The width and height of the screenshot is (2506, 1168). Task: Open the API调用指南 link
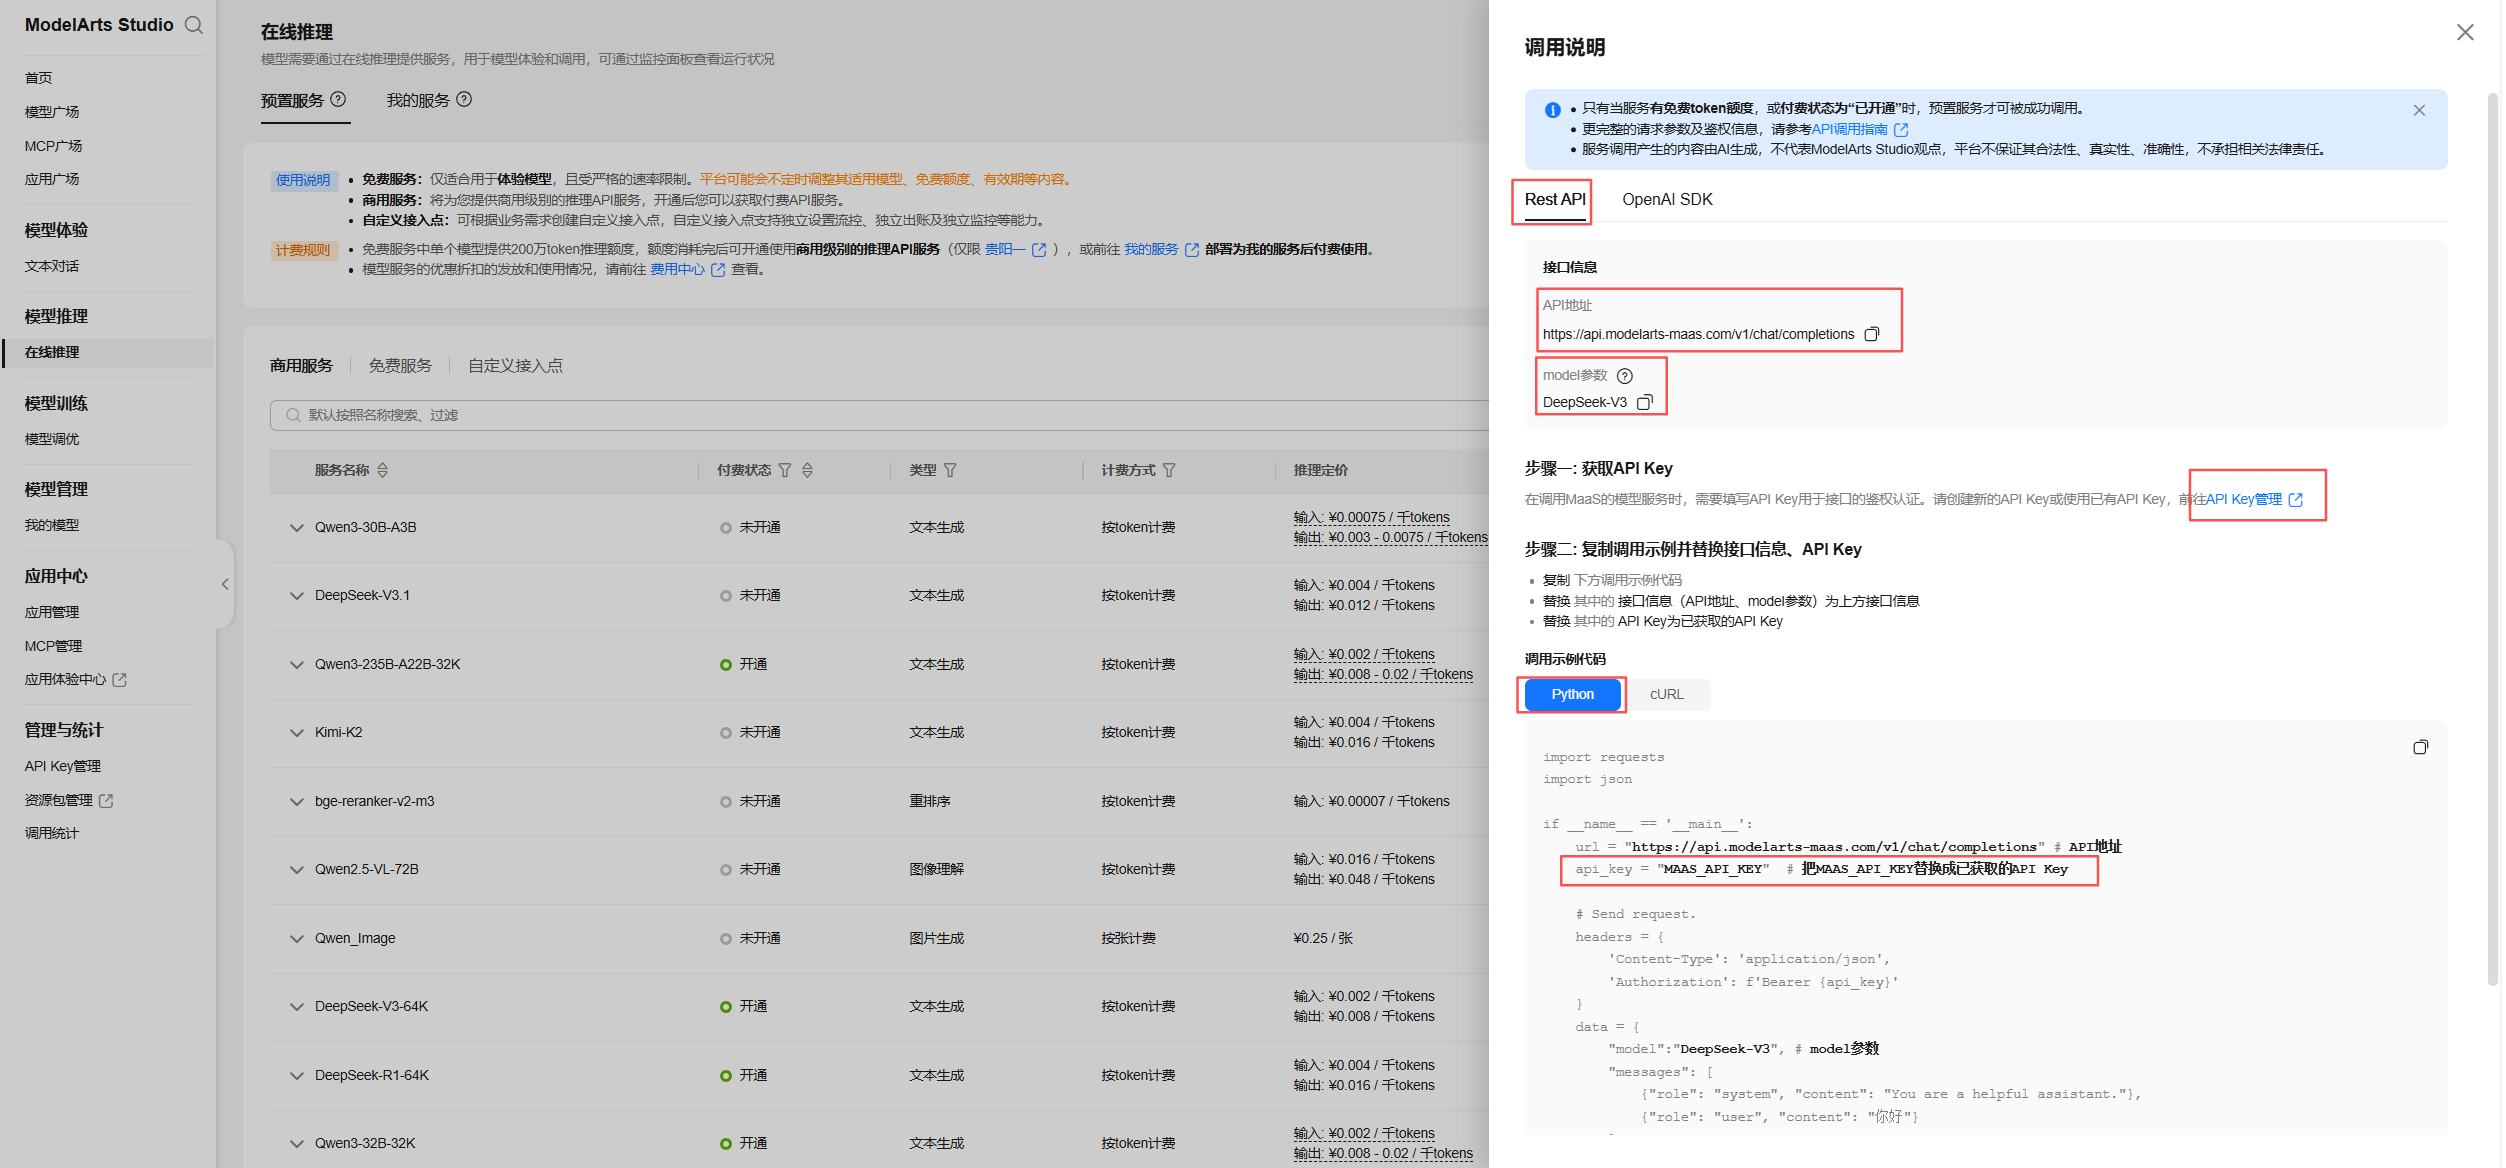click(1850, 129)
